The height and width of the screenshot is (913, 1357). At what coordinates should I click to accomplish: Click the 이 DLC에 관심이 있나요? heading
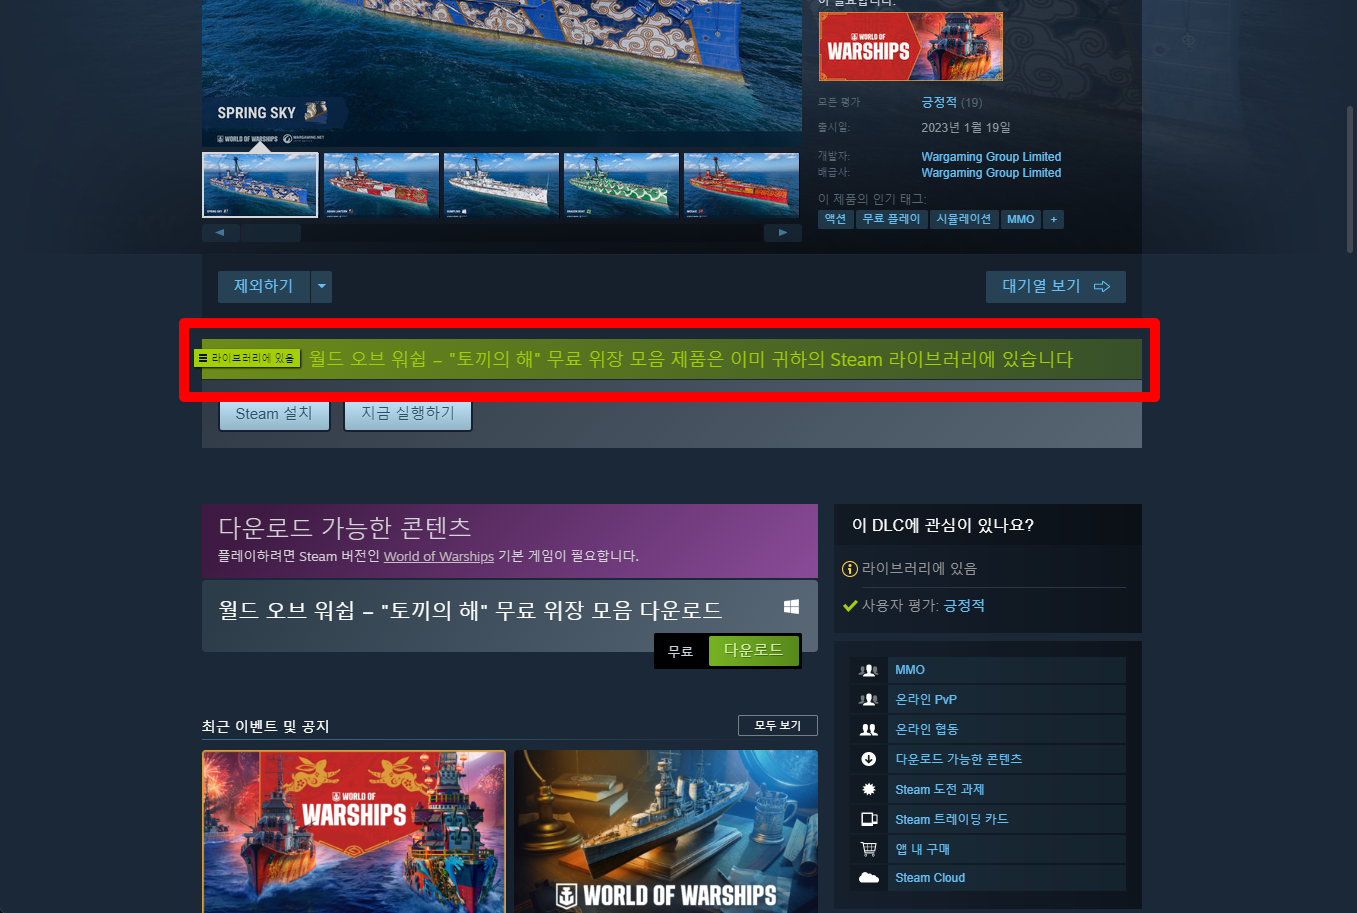[x=943, y=525]
